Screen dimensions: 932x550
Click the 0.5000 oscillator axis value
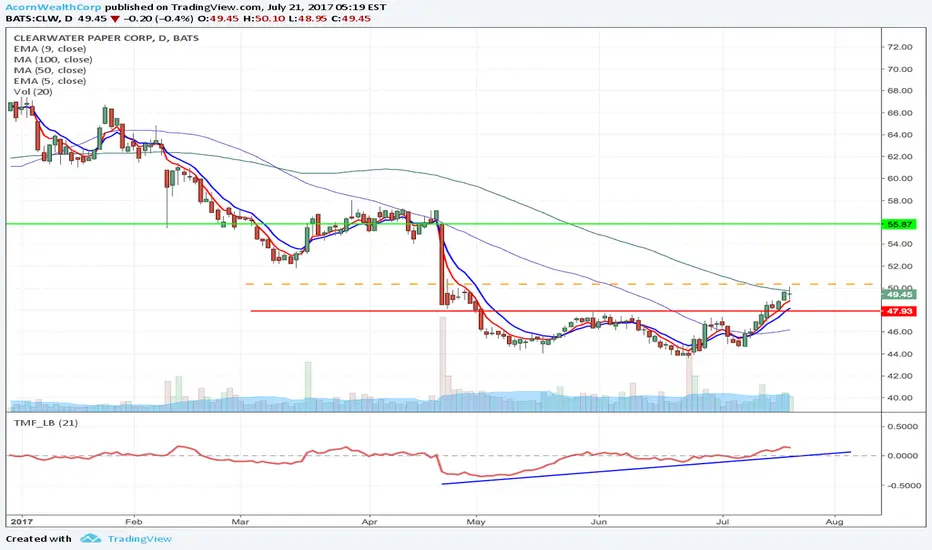pyautogui.click(x=902, y=426)
